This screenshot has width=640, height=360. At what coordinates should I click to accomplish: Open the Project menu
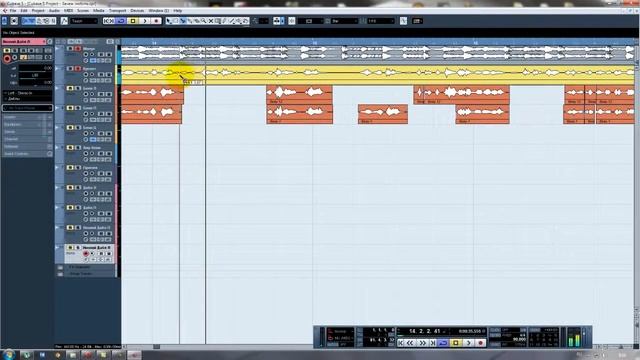click(38, 11)
